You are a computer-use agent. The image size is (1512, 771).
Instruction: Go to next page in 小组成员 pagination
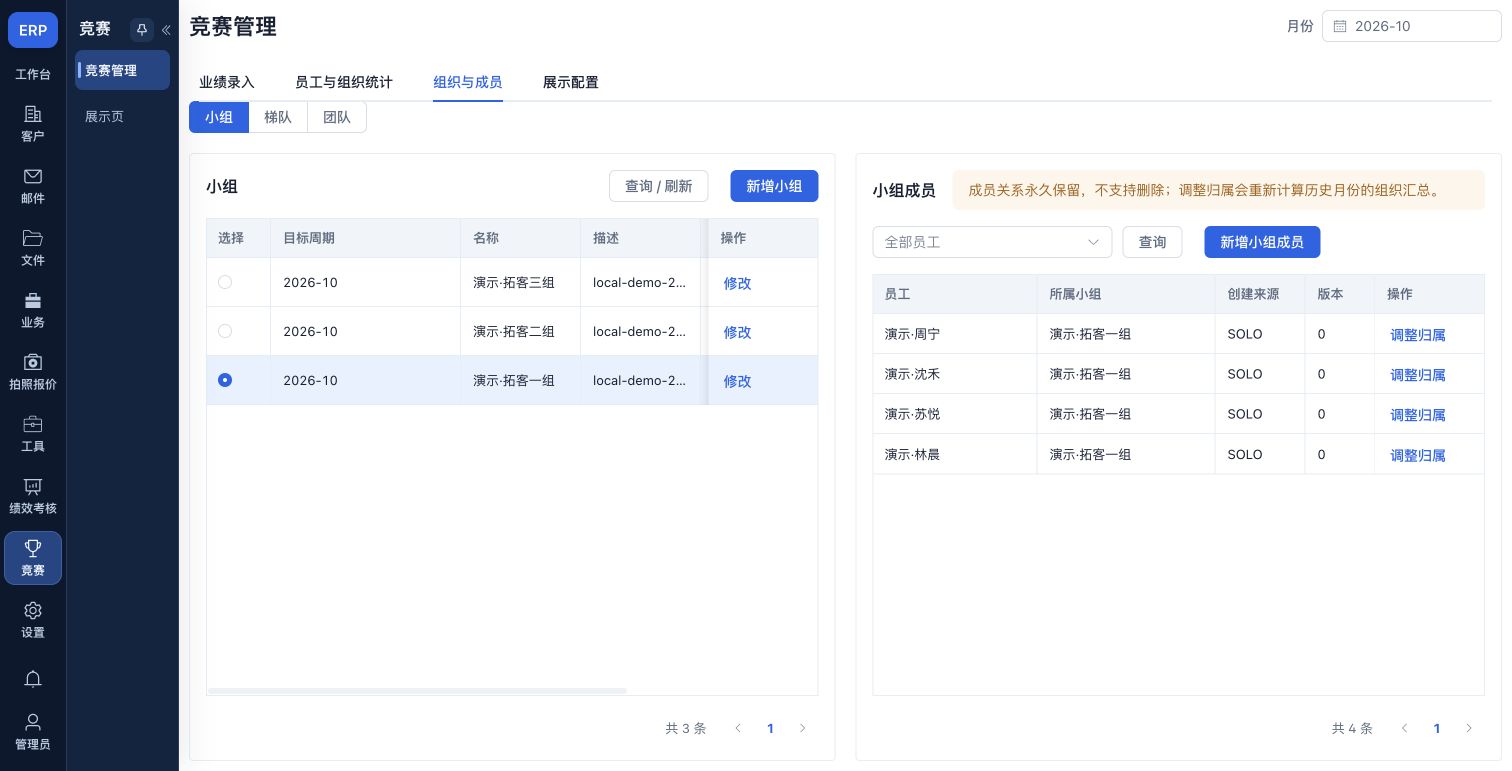point(1469,729)
